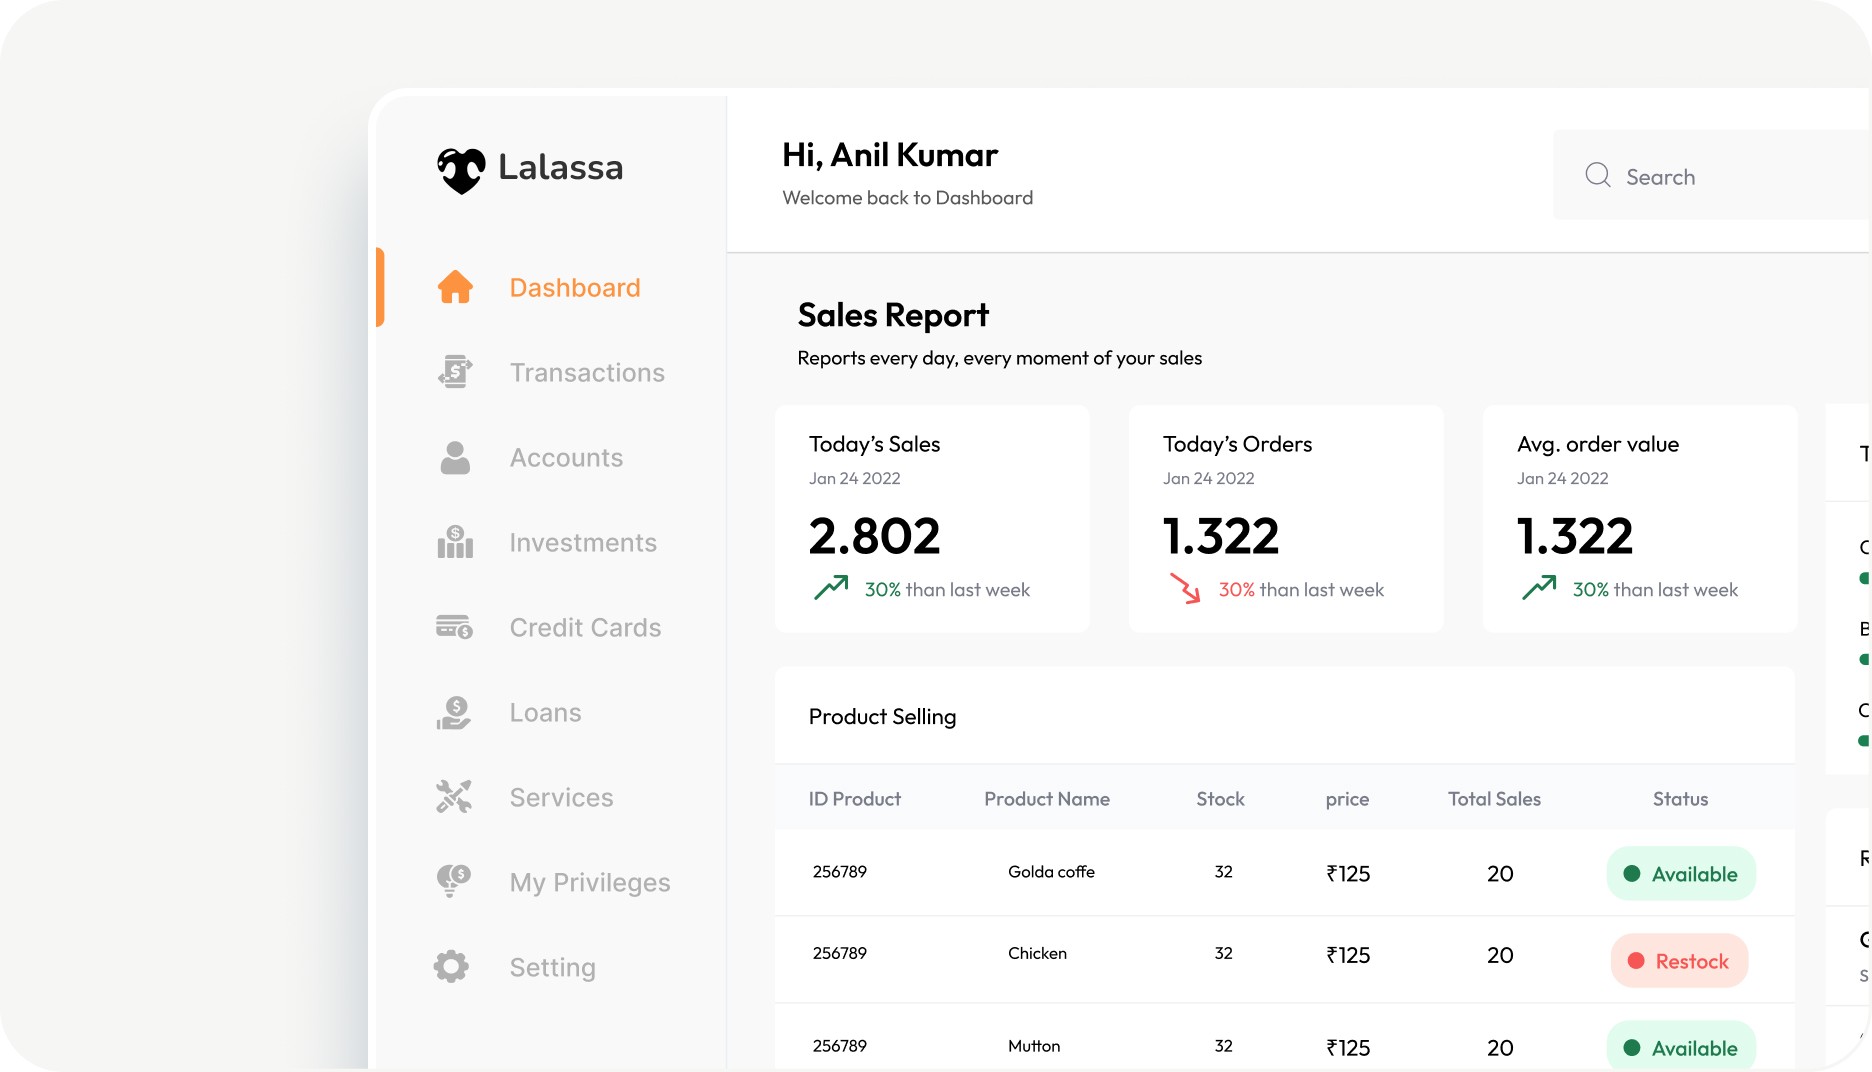
Task: Click the Accounts person icon
Action: (455, 458)
